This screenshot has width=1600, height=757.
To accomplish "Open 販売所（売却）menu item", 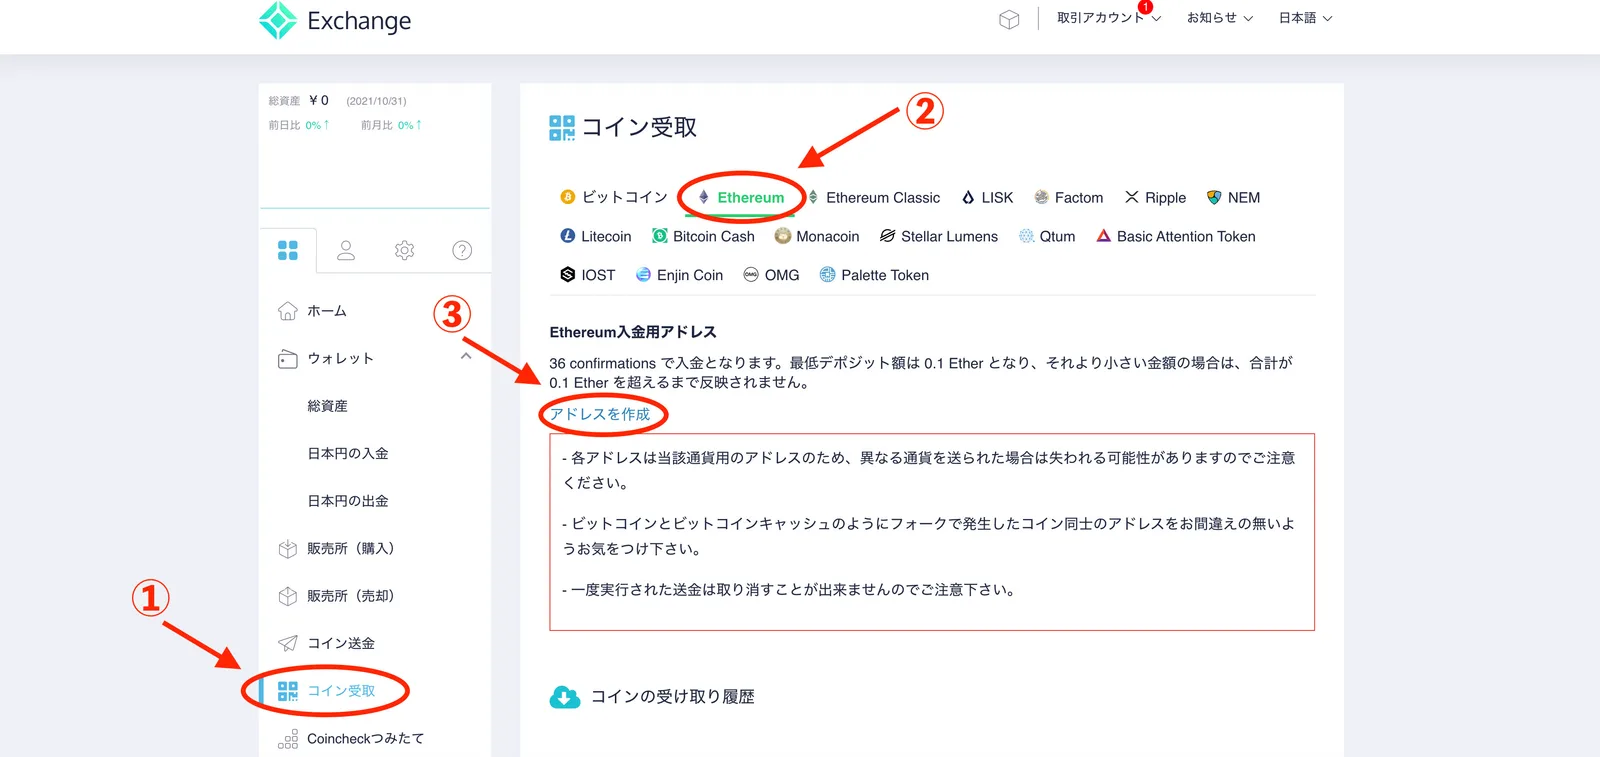I will pos(351,596).
